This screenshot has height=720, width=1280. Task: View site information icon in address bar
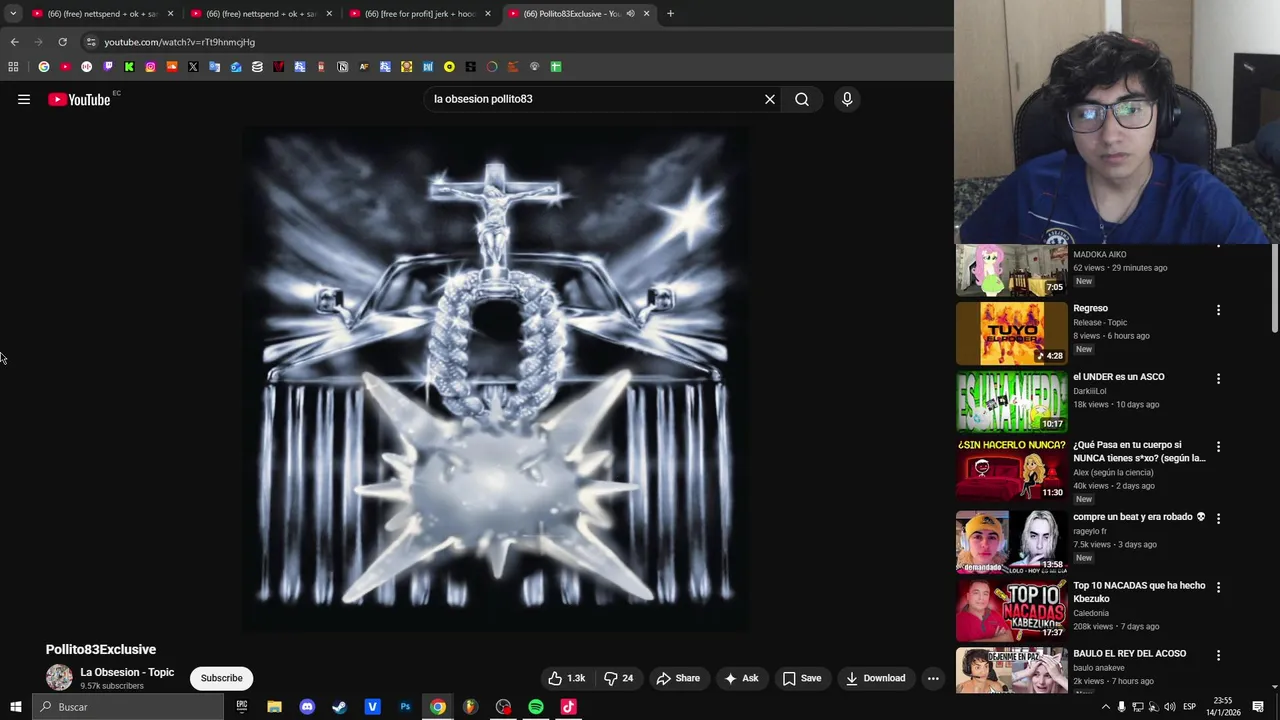[x=91, y=42]
